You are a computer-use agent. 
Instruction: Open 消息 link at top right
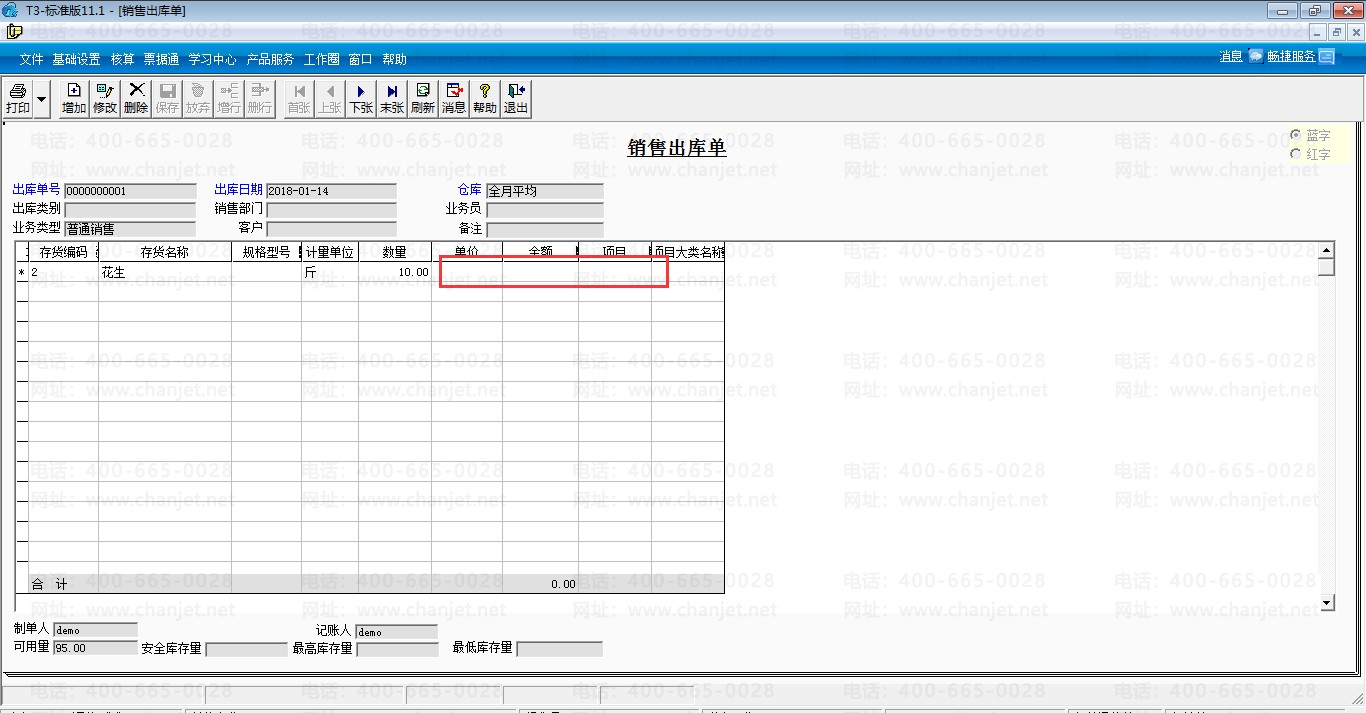[1231, 56]
